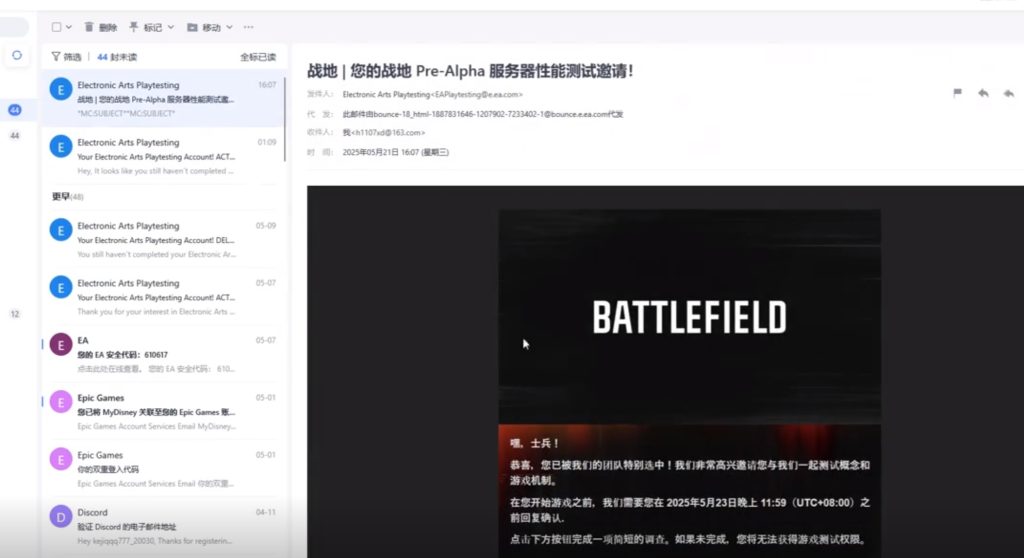Open the 01:09 Electronic Arts Playtesting email

click(163, 156)
